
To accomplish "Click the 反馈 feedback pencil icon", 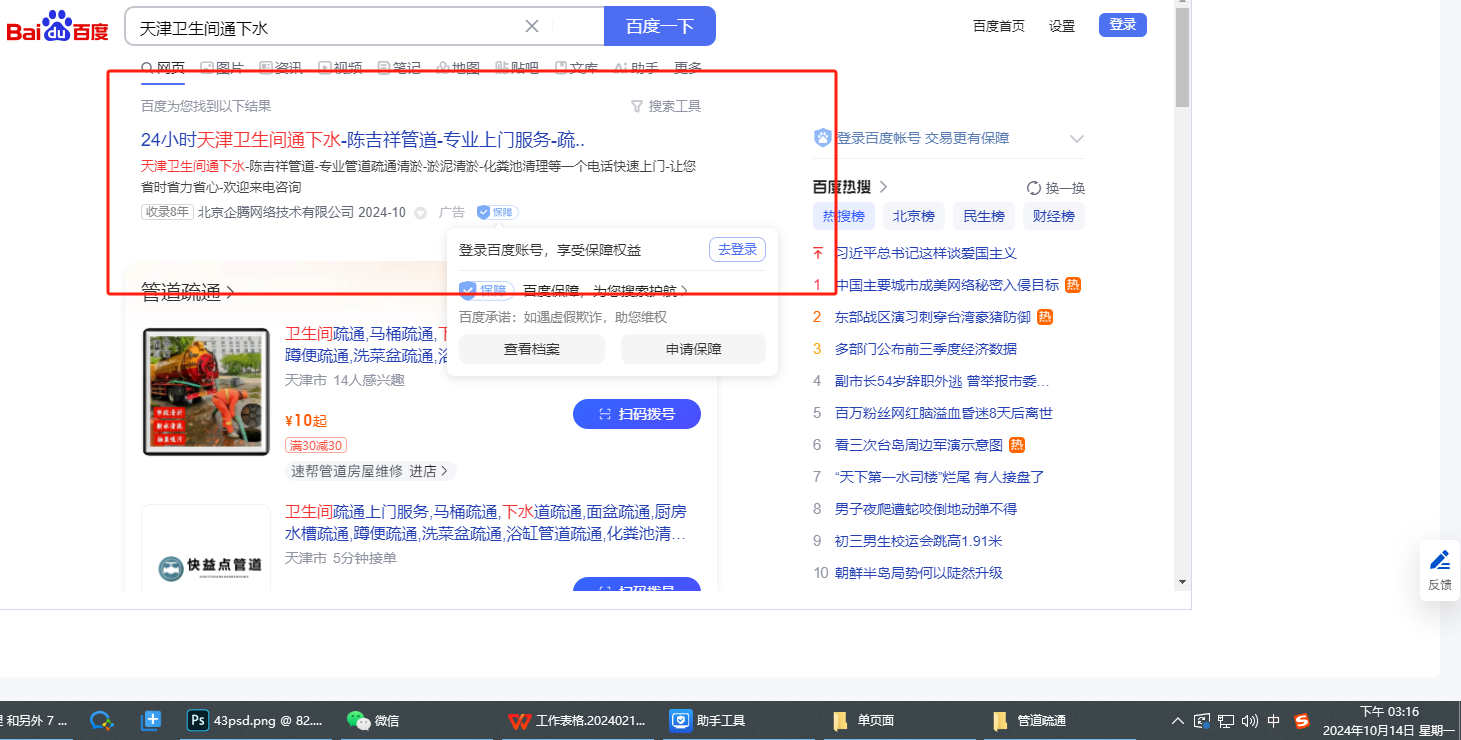I will [1439, 560].
